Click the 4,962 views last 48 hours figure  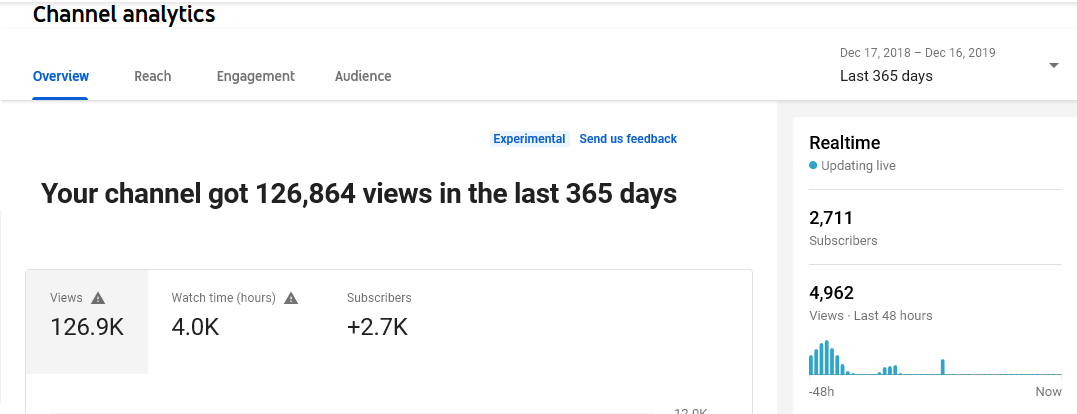pyautogui.click(x=831, y=293)
